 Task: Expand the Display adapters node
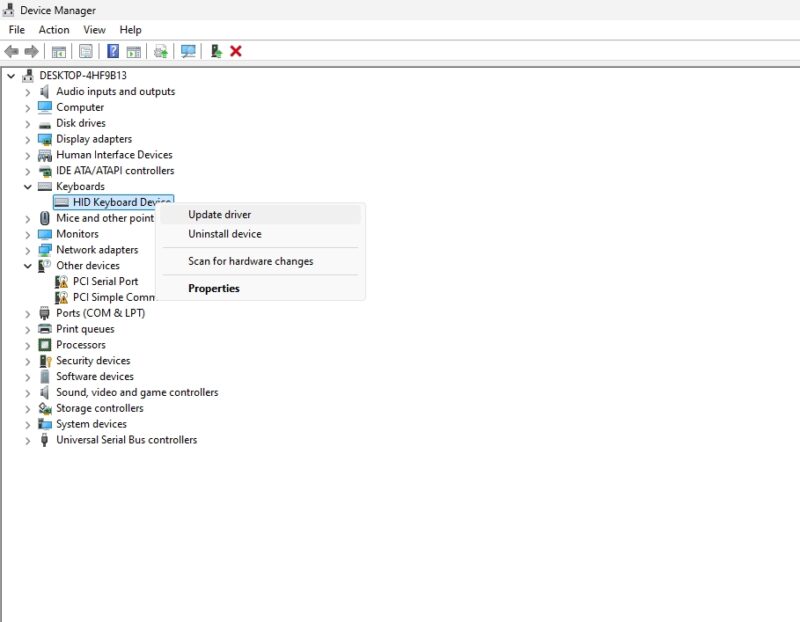coord(28,139)
